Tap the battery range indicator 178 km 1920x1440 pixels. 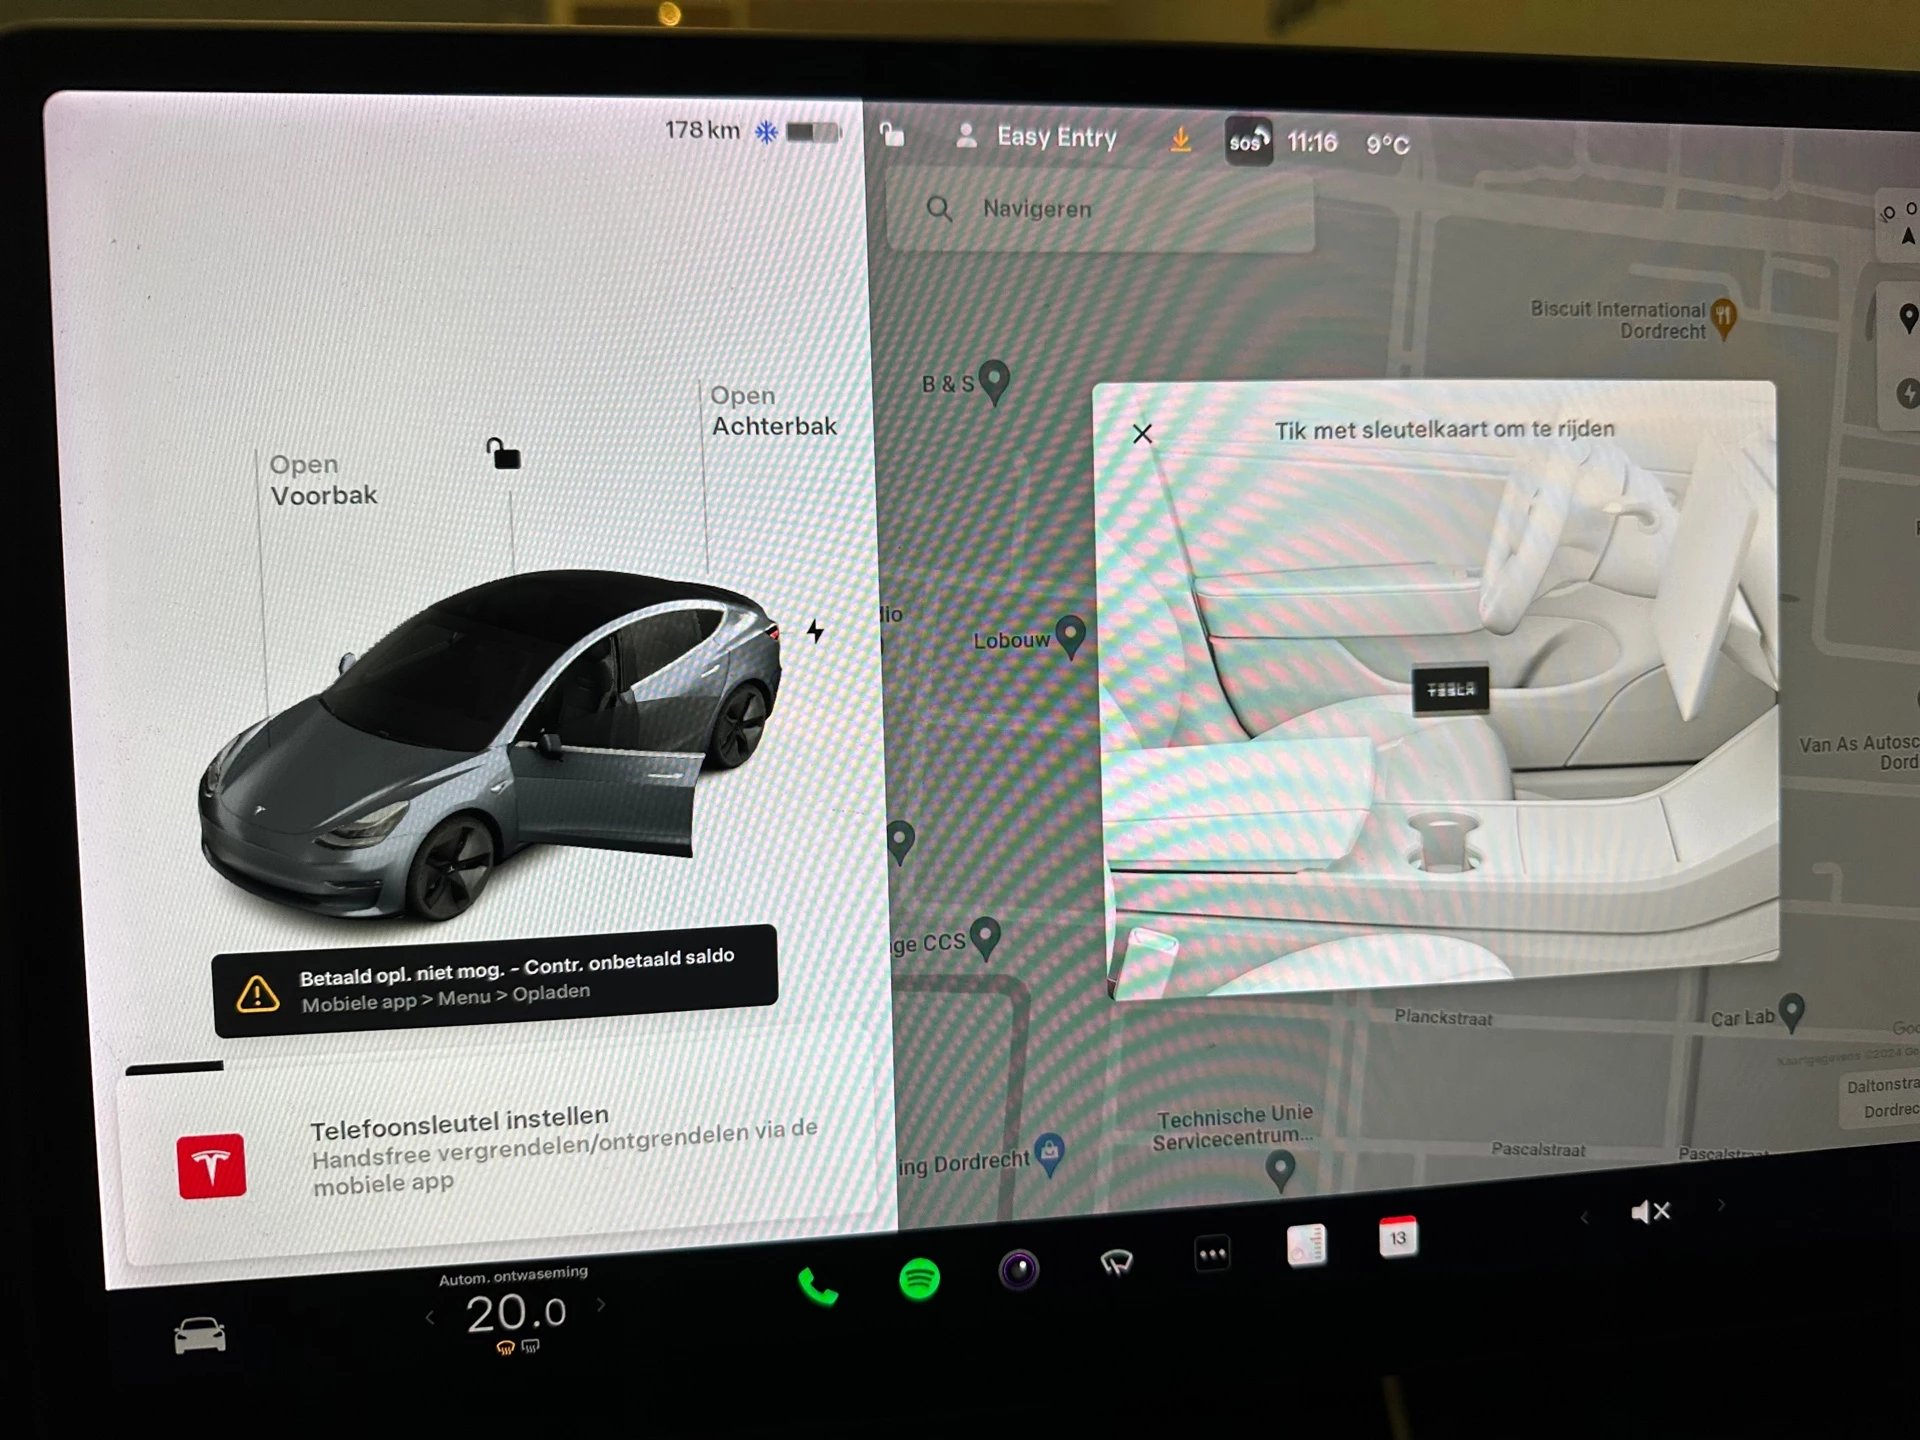pyautogui.click(x=703, y=130)
